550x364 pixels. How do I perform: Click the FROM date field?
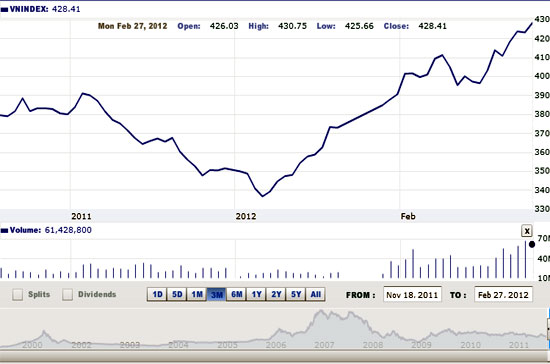point(412,295)
